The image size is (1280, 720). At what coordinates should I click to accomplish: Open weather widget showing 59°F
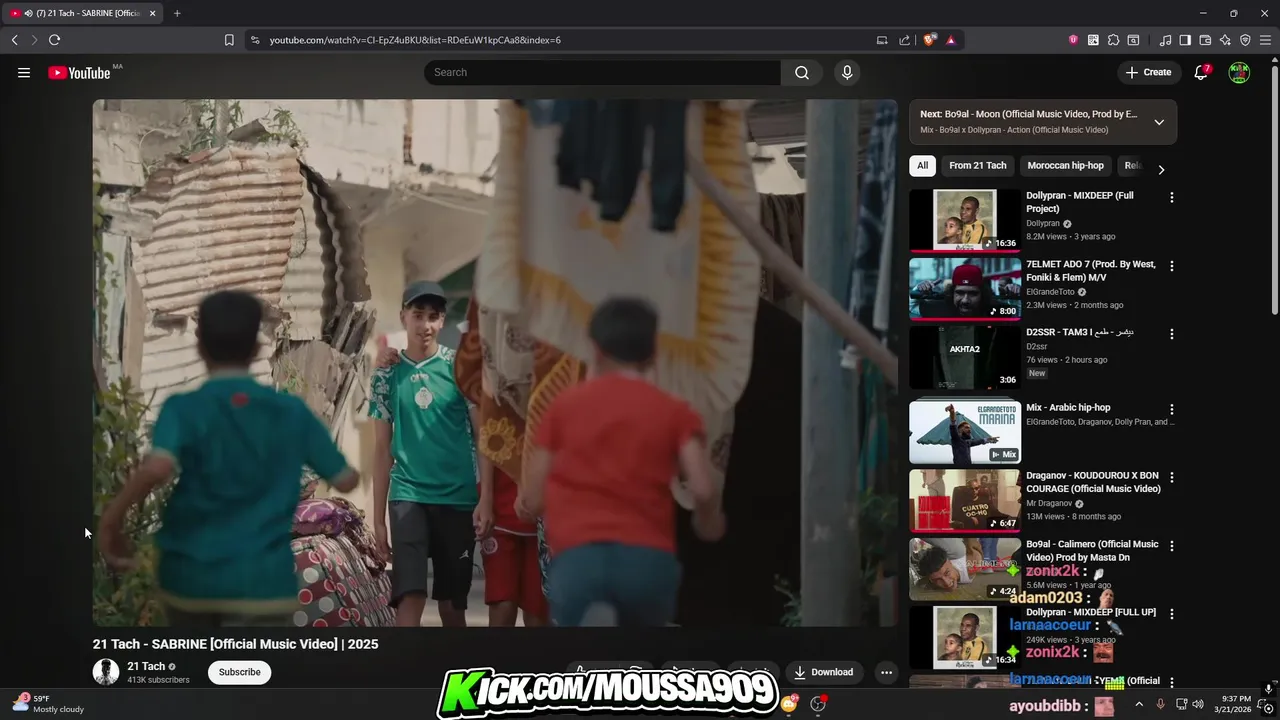point(48,704)
